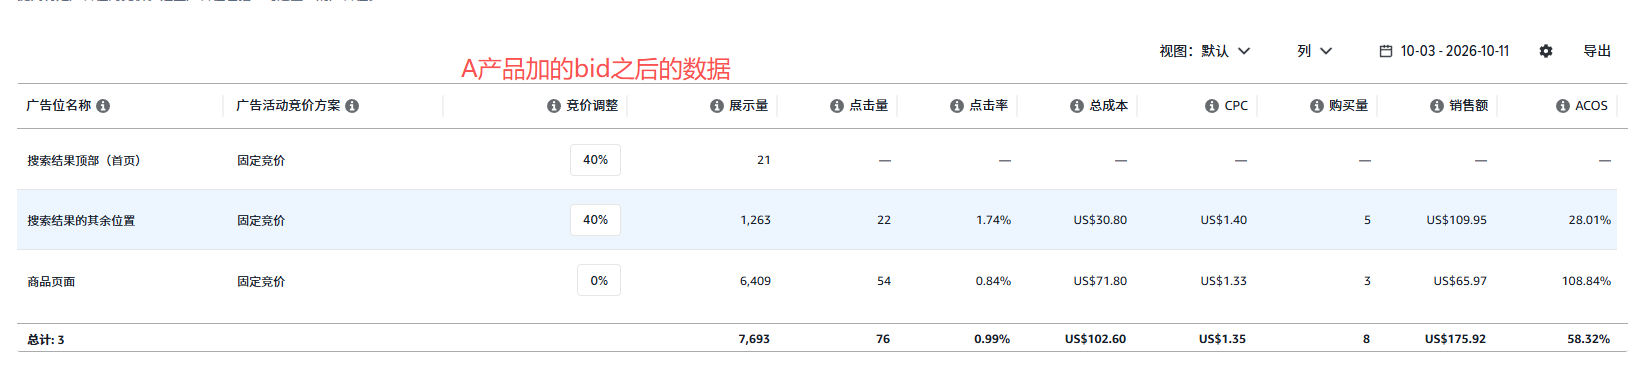Click click-through rate 1.74%

pos(994,220)
